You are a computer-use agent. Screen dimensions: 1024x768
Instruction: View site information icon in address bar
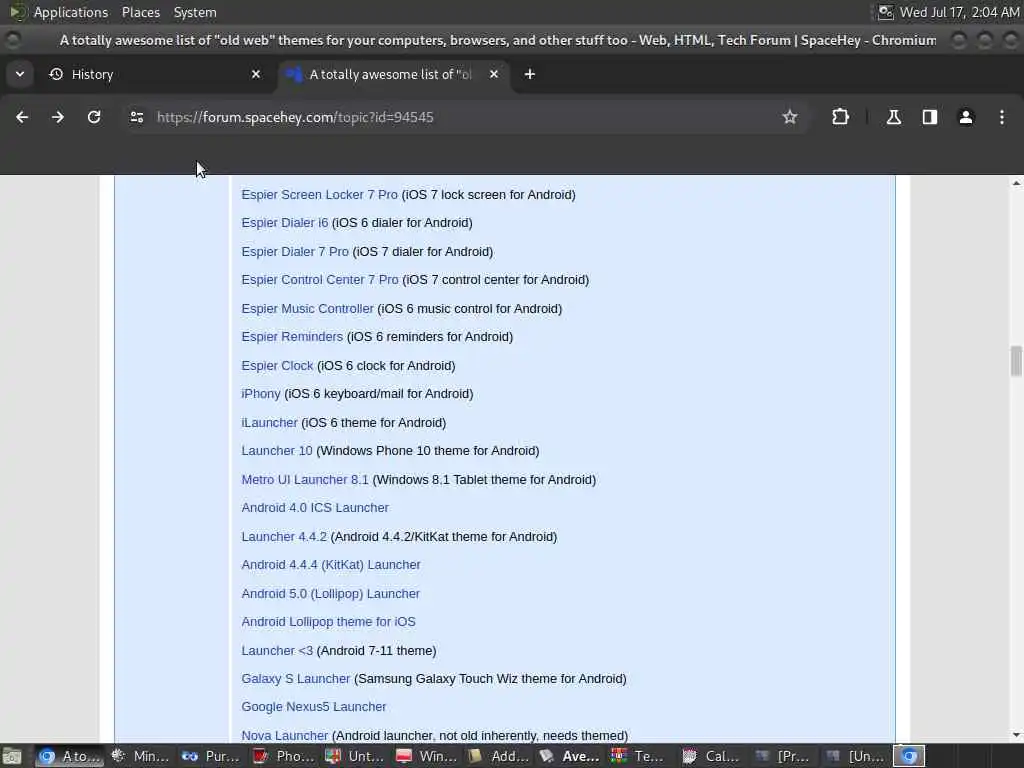click(x=136, y=117)
